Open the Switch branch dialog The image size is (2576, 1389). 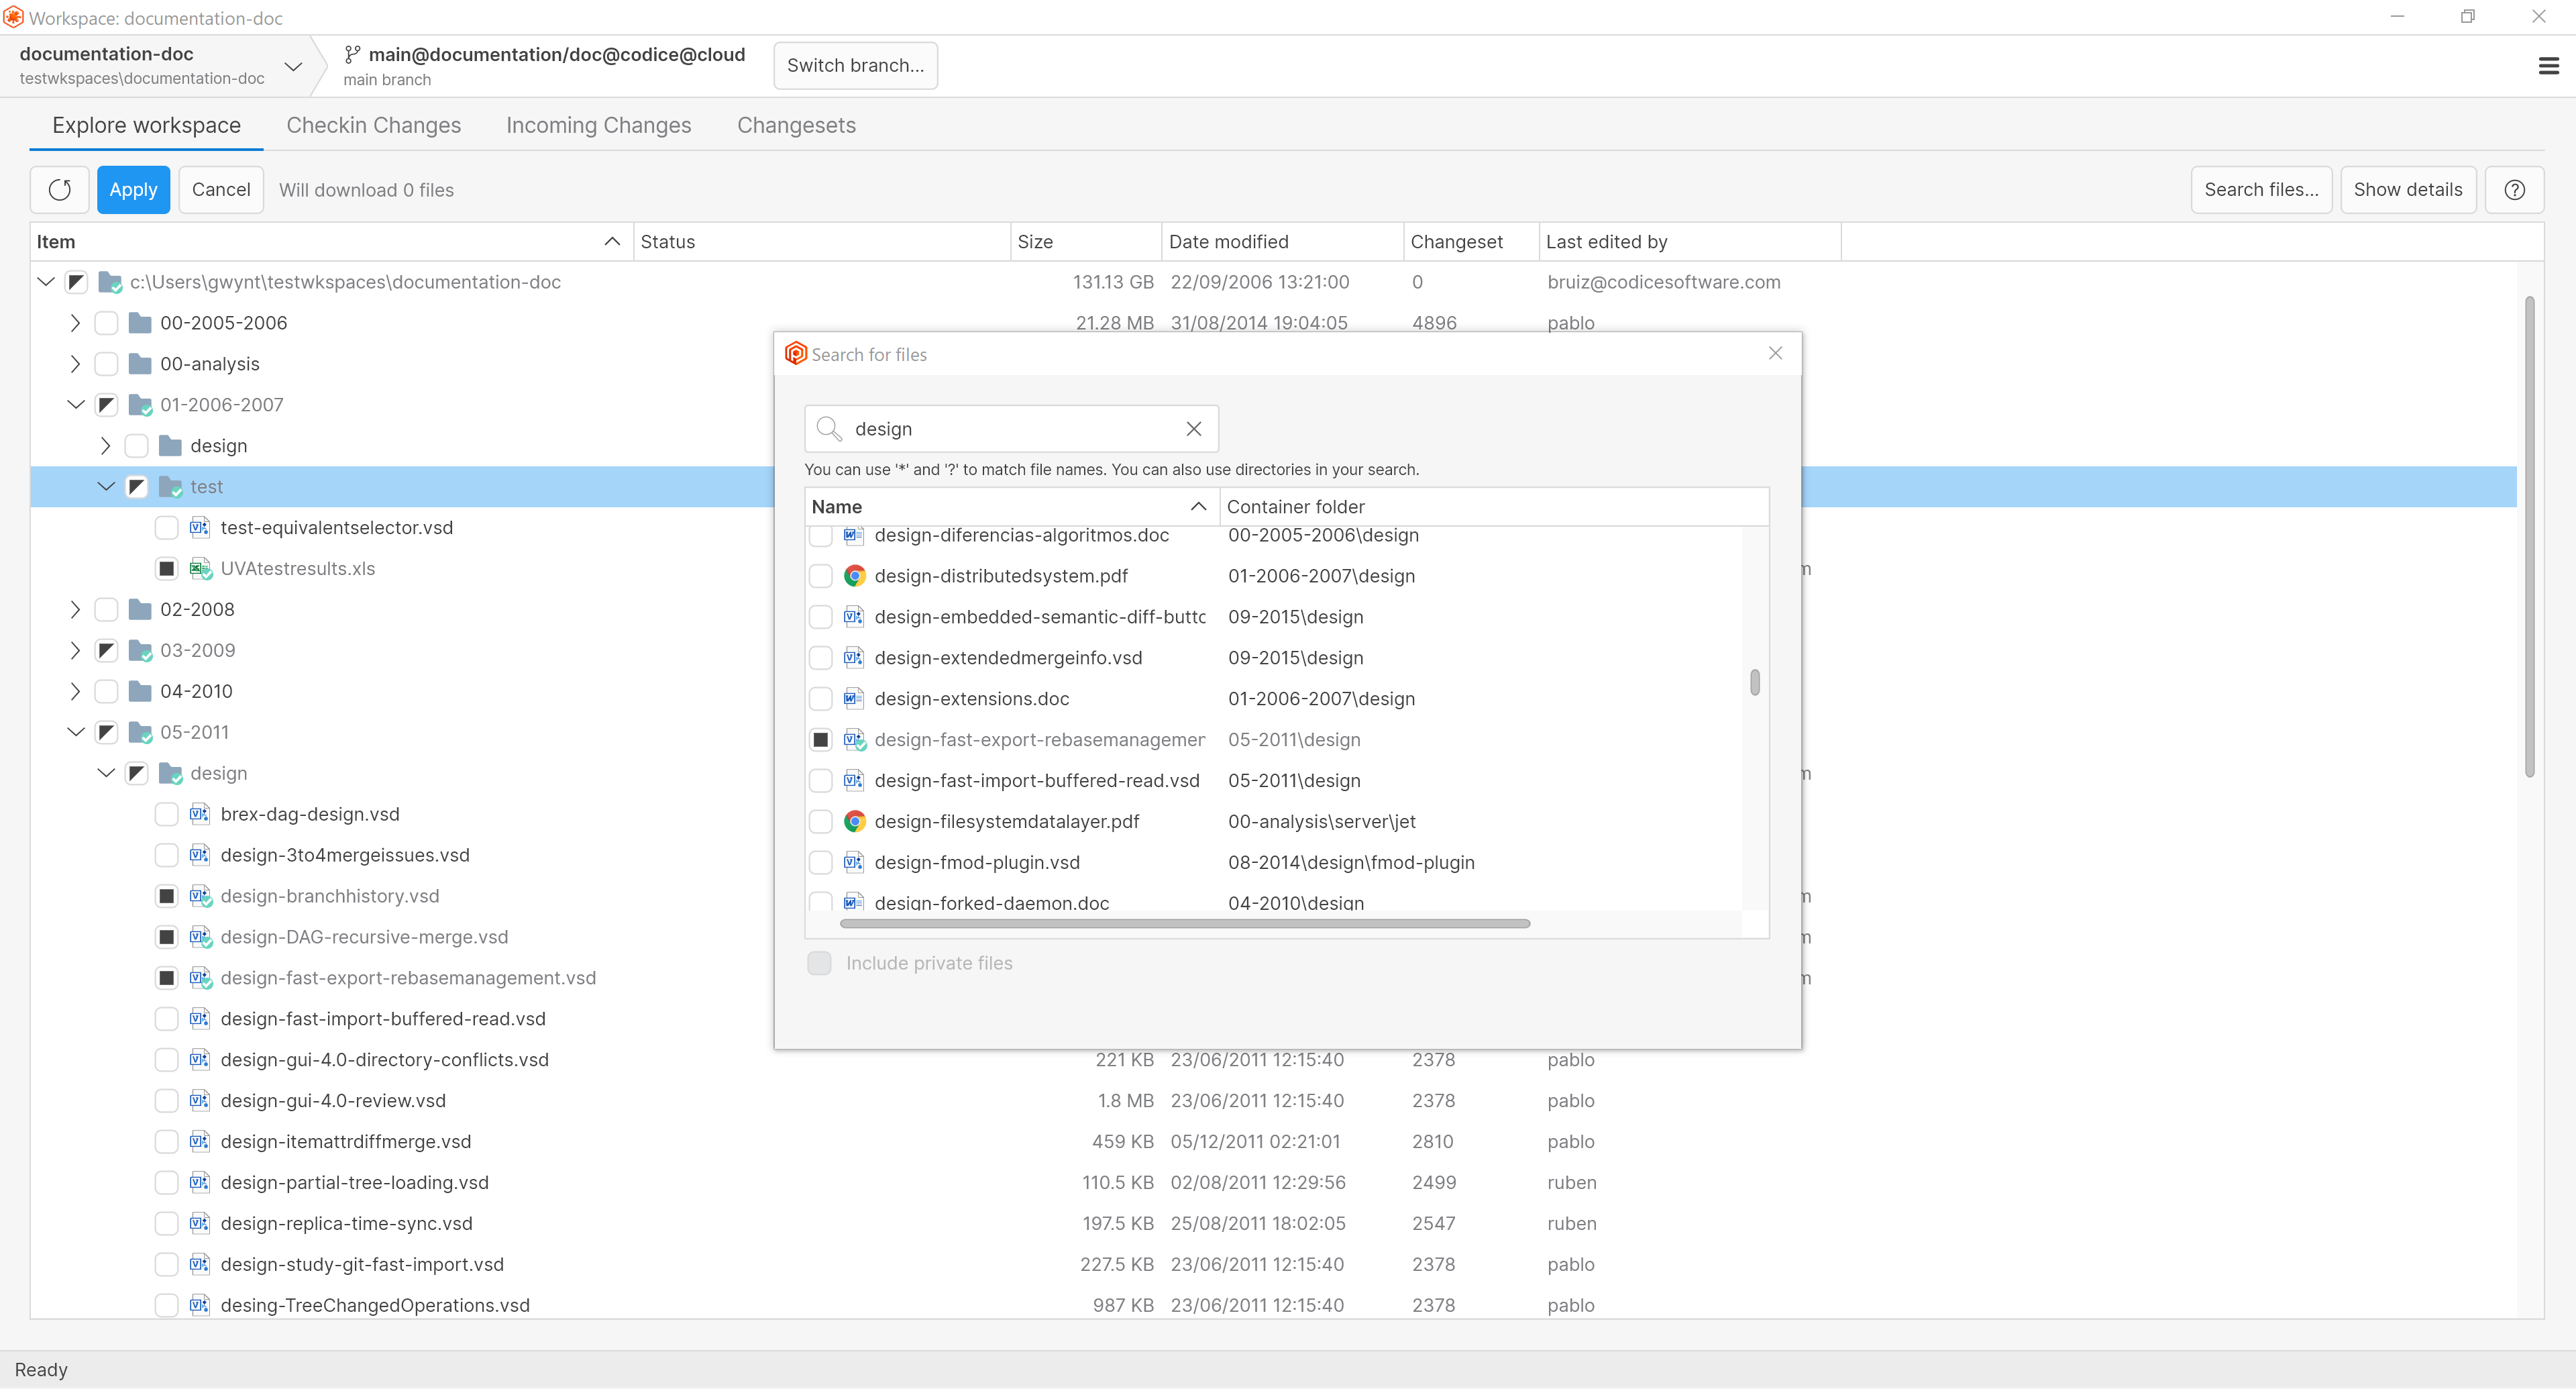(855, 65)
